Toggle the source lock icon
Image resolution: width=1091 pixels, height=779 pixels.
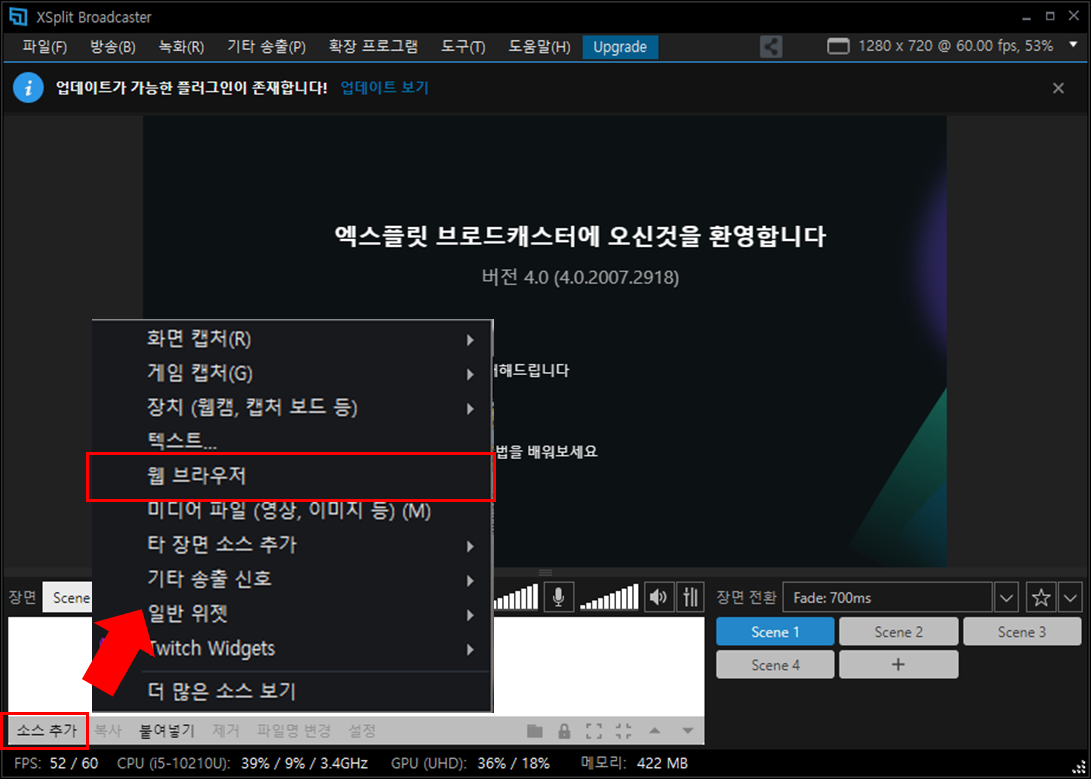coord(564,731)
